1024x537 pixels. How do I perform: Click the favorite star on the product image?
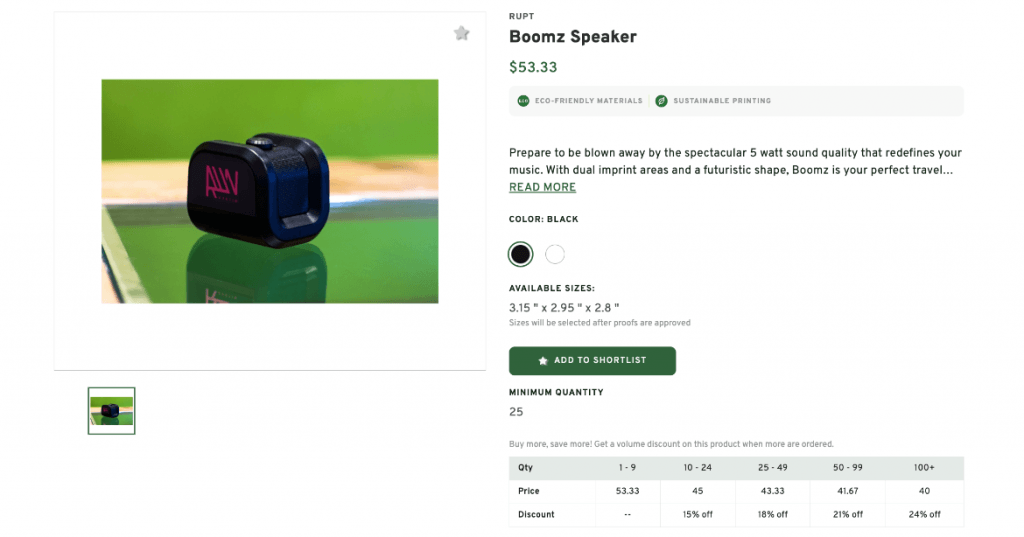click(461, 33)
